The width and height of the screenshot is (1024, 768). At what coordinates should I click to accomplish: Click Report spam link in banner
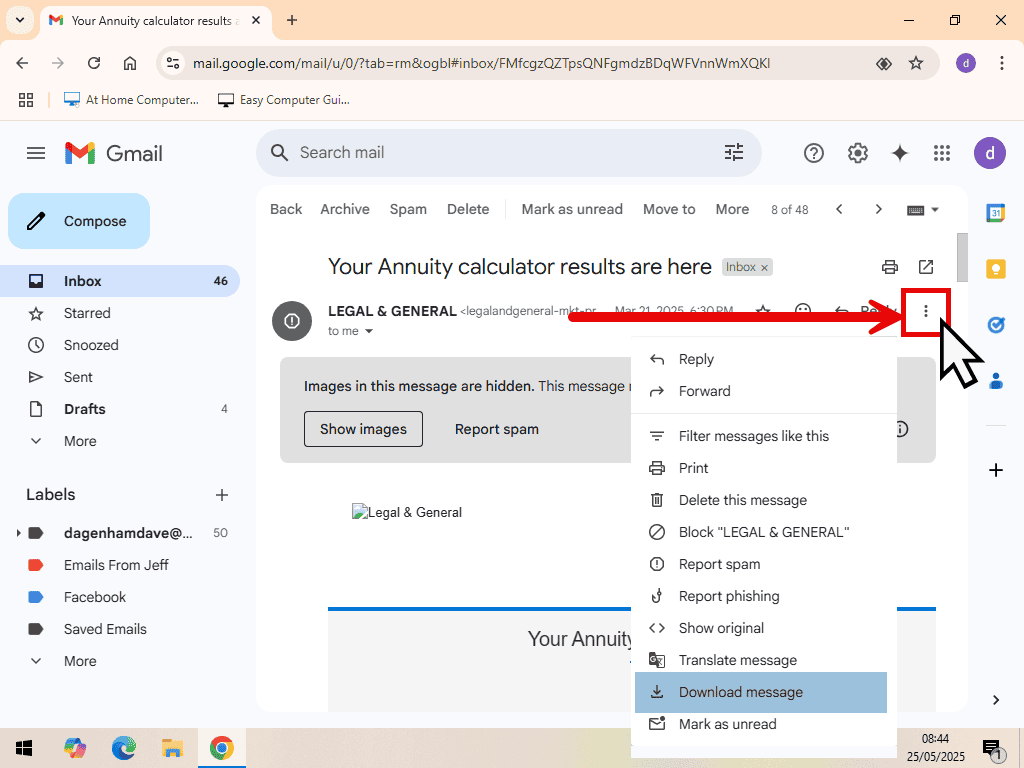(x=496, y=429)
